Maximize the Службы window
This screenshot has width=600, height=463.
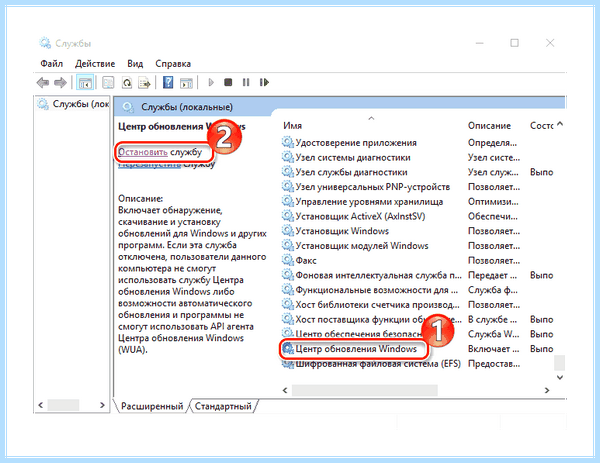click(x=515, y=43)
